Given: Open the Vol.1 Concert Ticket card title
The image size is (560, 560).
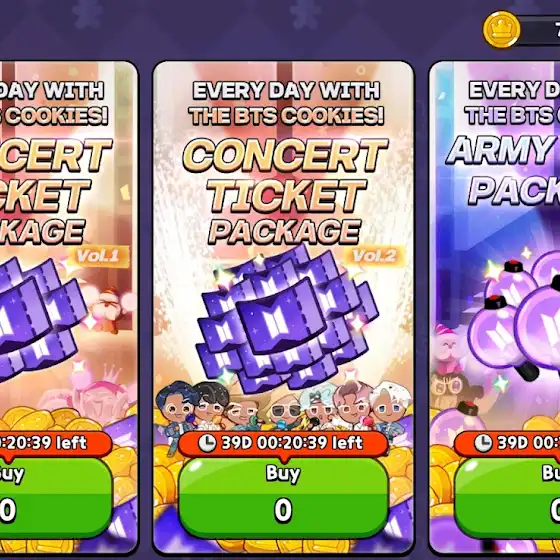Looking at the screenshot, I should pos(54,192).
